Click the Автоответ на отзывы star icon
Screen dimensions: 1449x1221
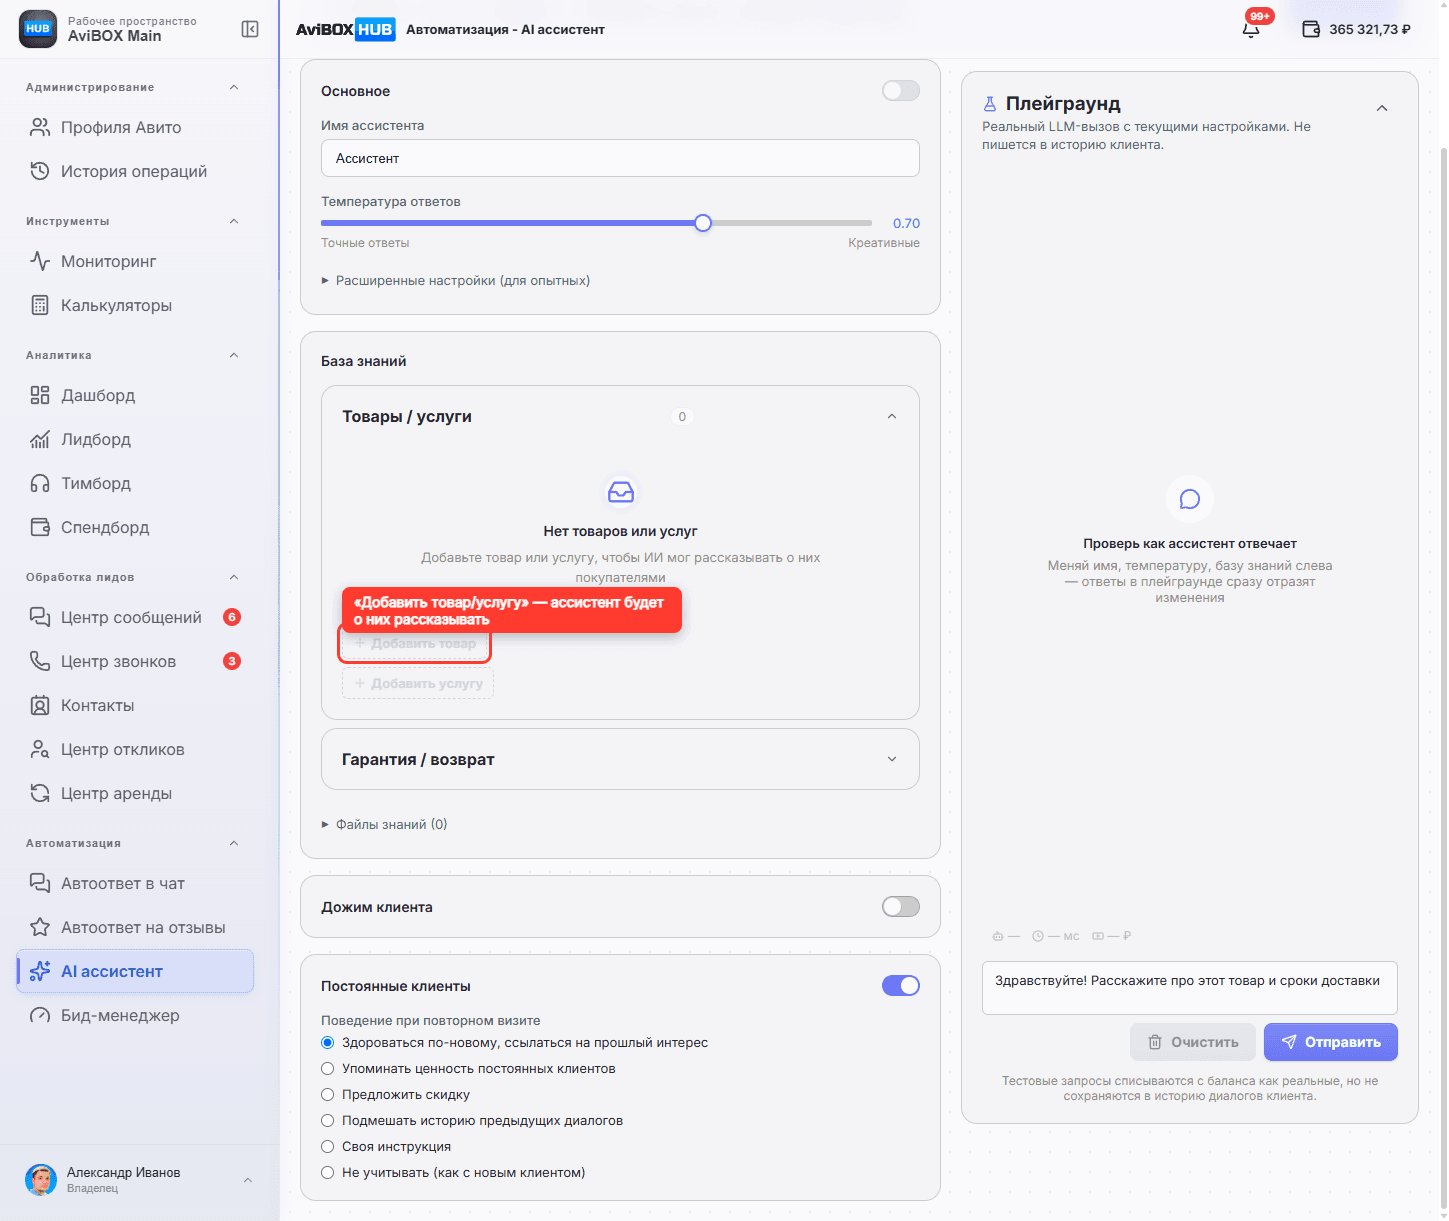click(40, 927)
